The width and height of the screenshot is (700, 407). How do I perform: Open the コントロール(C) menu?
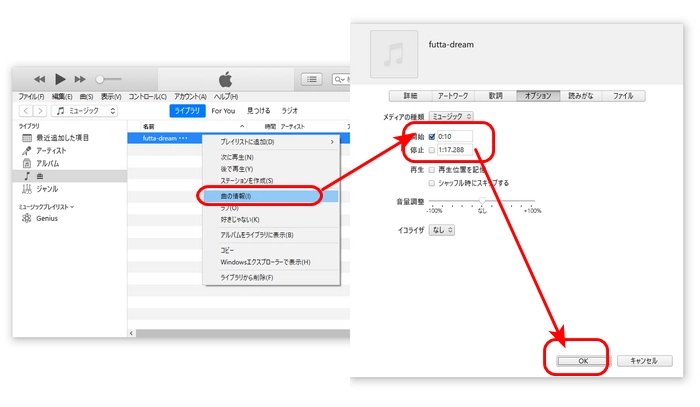[x=147, y=96]
